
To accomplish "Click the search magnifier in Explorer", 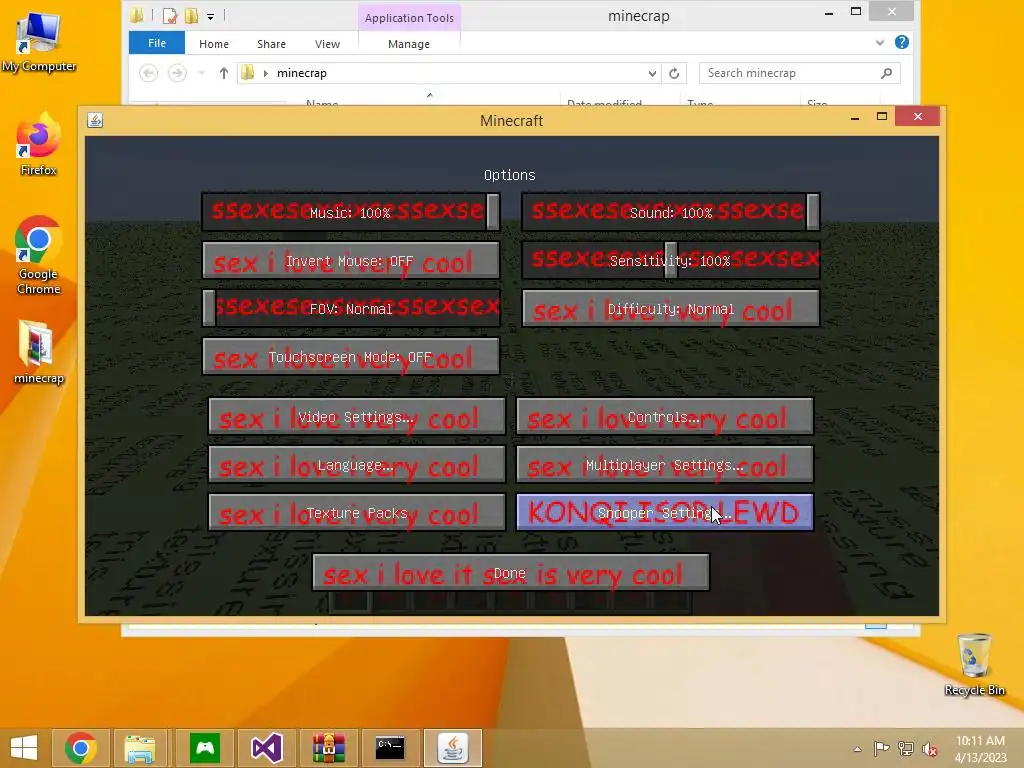I will [x=886, y=73].
